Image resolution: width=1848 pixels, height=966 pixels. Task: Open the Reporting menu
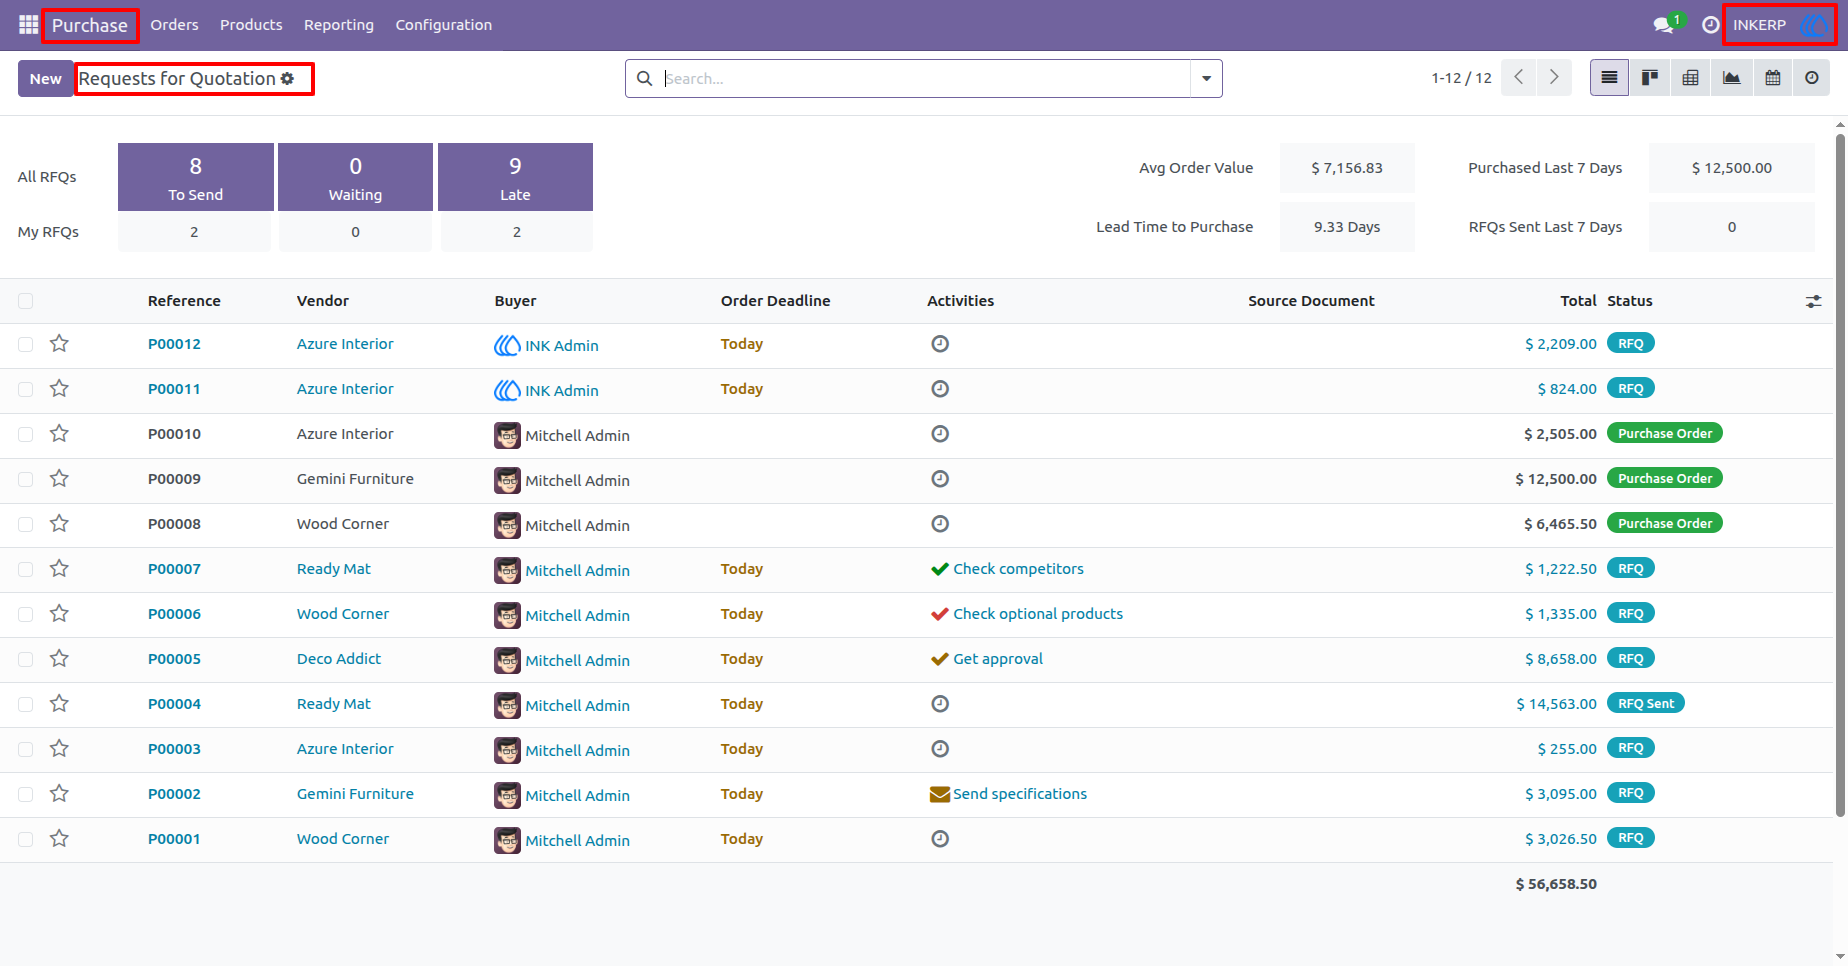(x=339, y=25)
